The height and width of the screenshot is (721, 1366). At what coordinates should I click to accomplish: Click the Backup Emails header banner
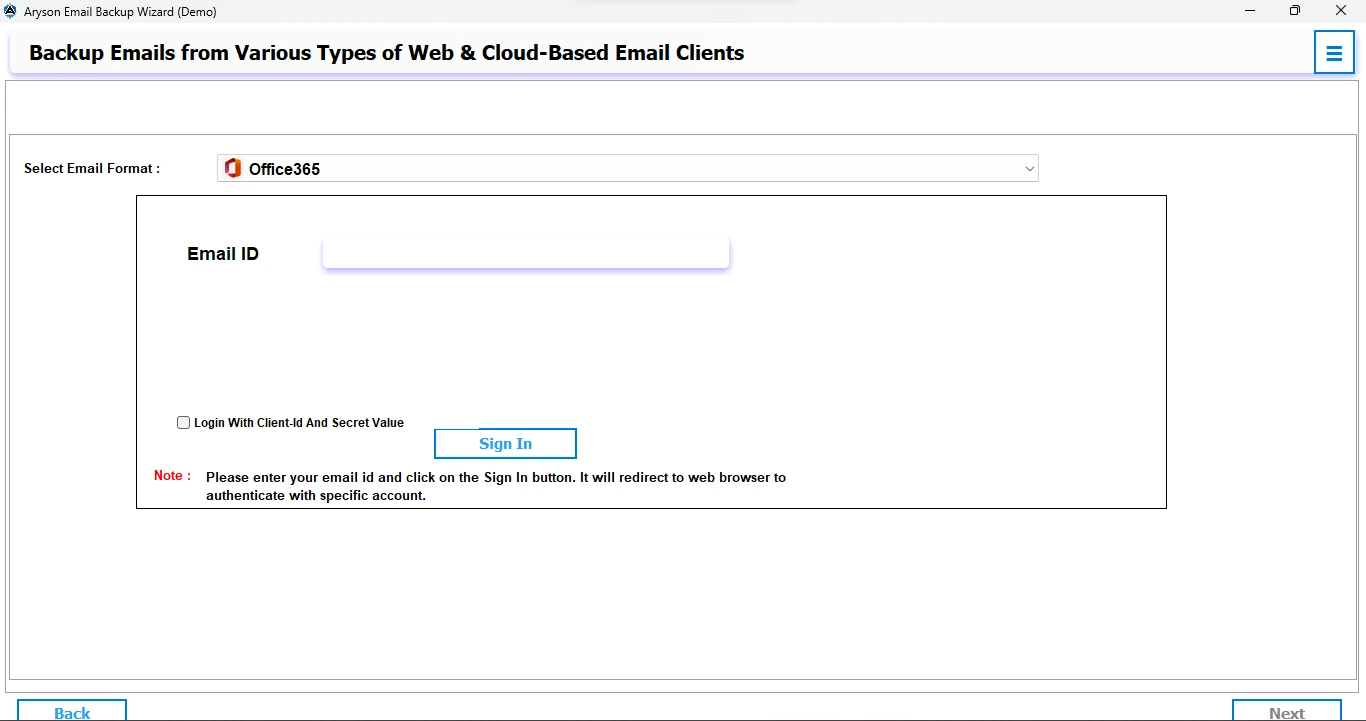(386, 52)
